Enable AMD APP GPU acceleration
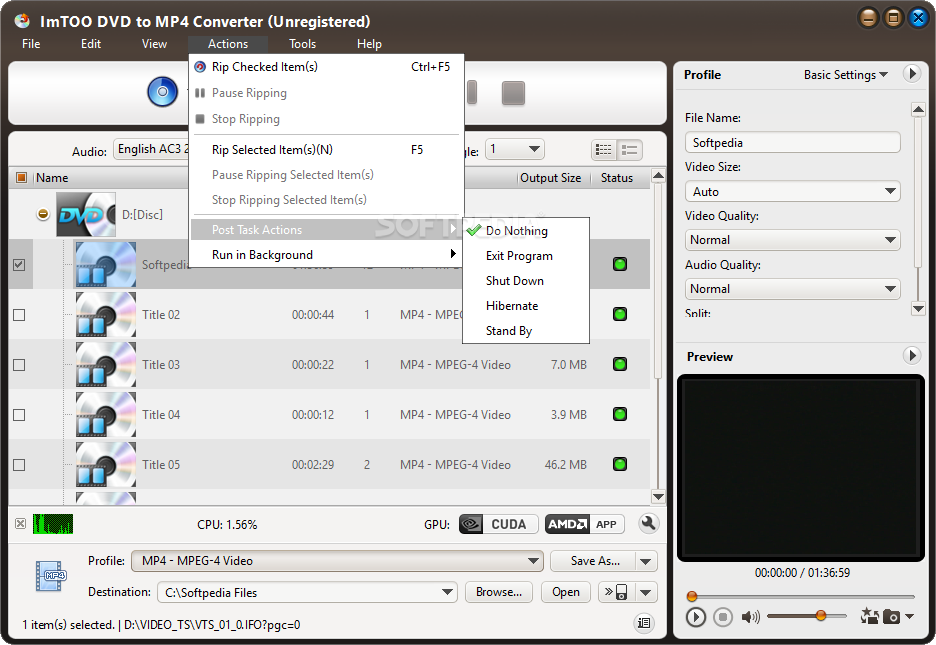Screen dimensions: 936x645 [x=584, y=524]
